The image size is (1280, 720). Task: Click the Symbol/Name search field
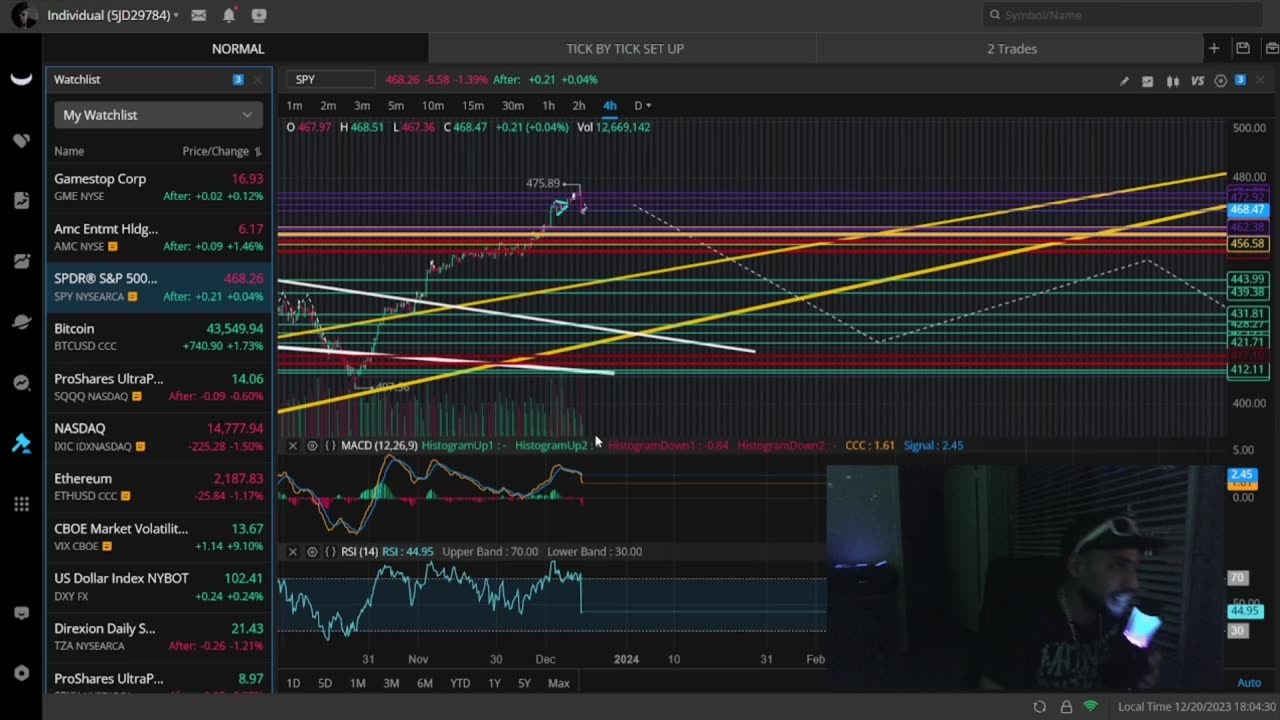1122,15
